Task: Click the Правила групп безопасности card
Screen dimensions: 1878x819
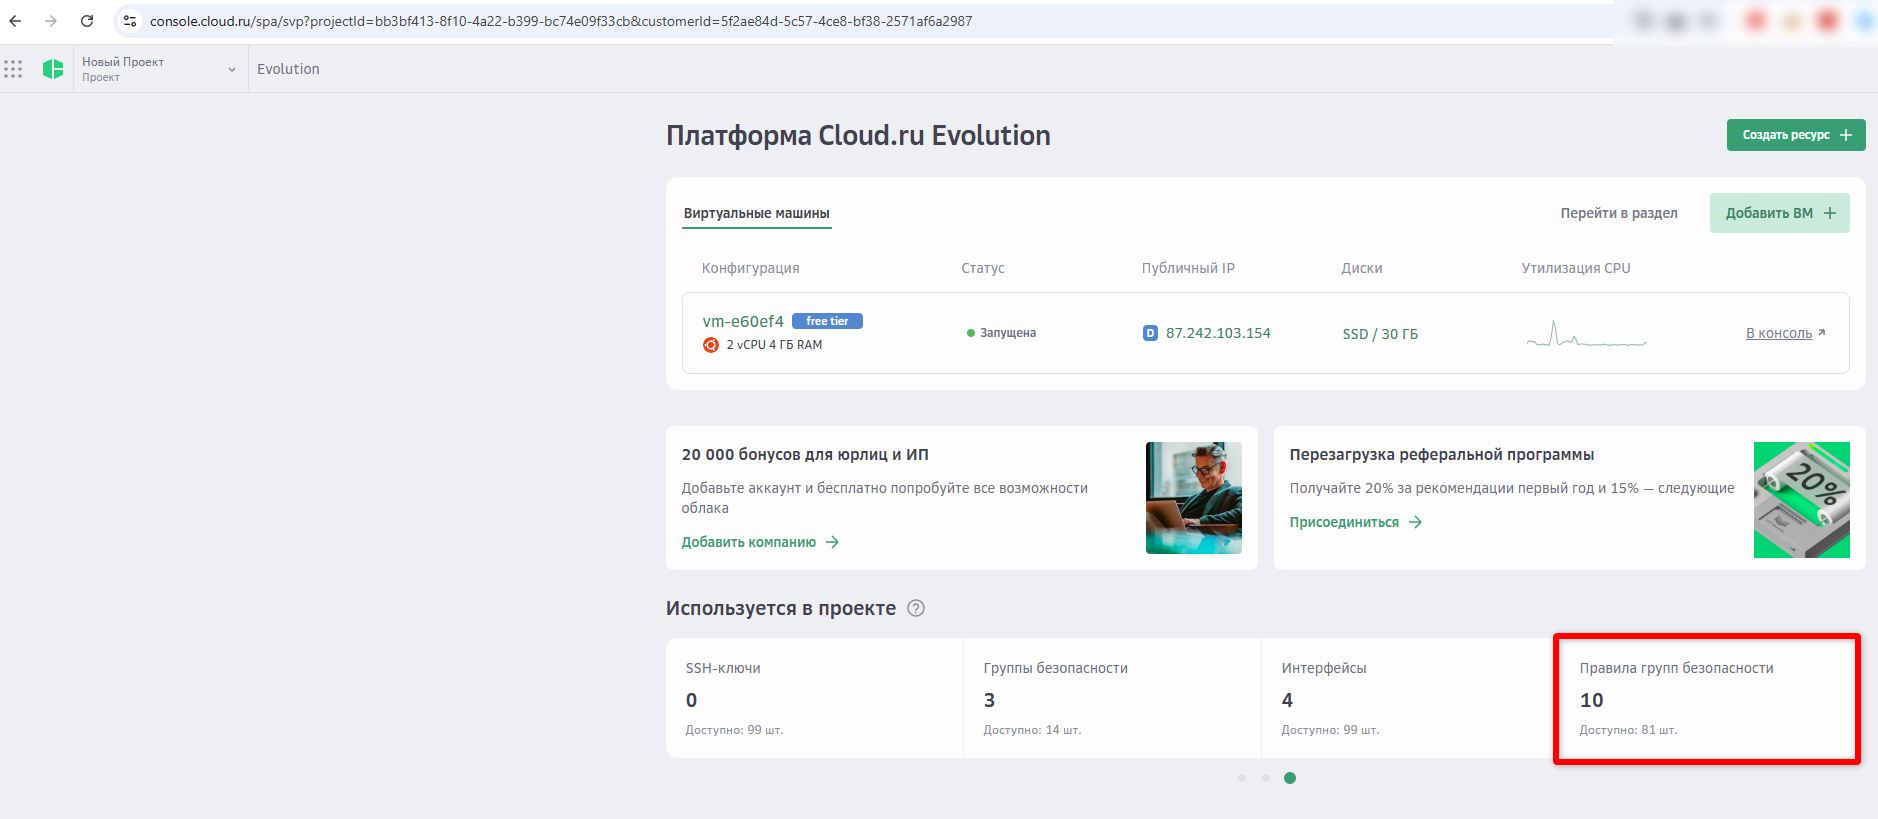Action: pyautogui.click(x=1706, y=698)
